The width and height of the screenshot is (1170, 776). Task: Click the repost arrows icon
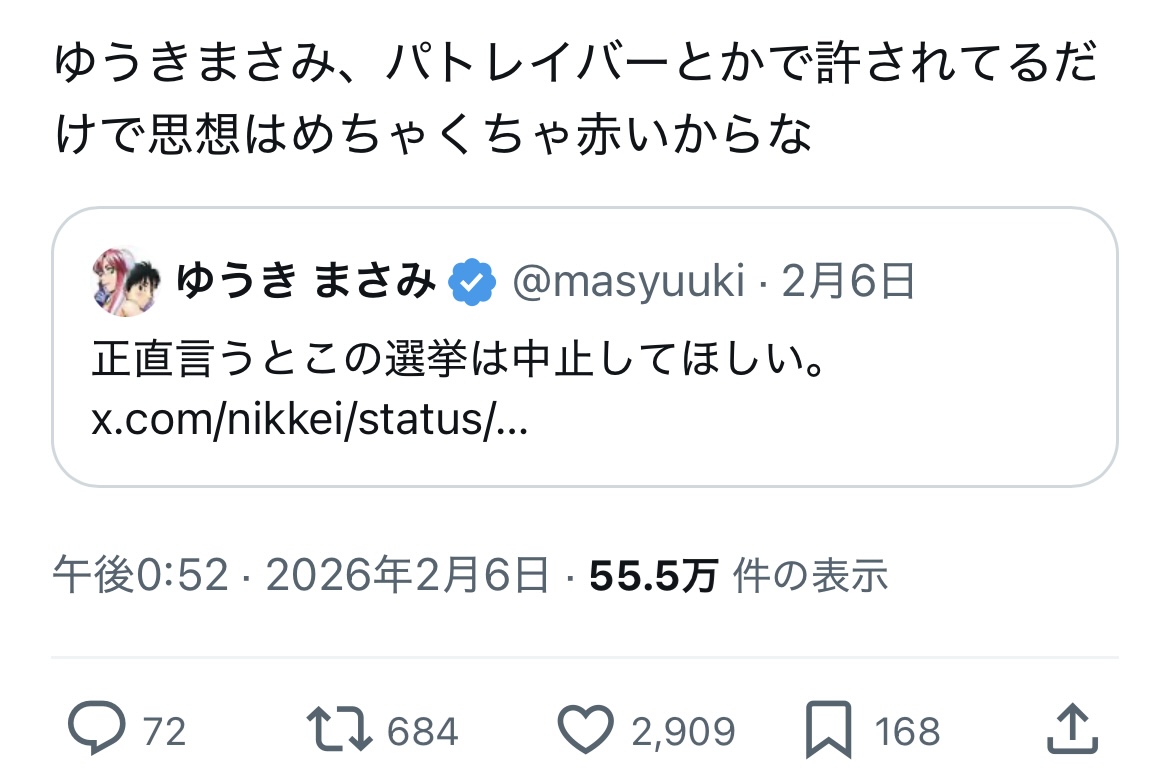340,730
